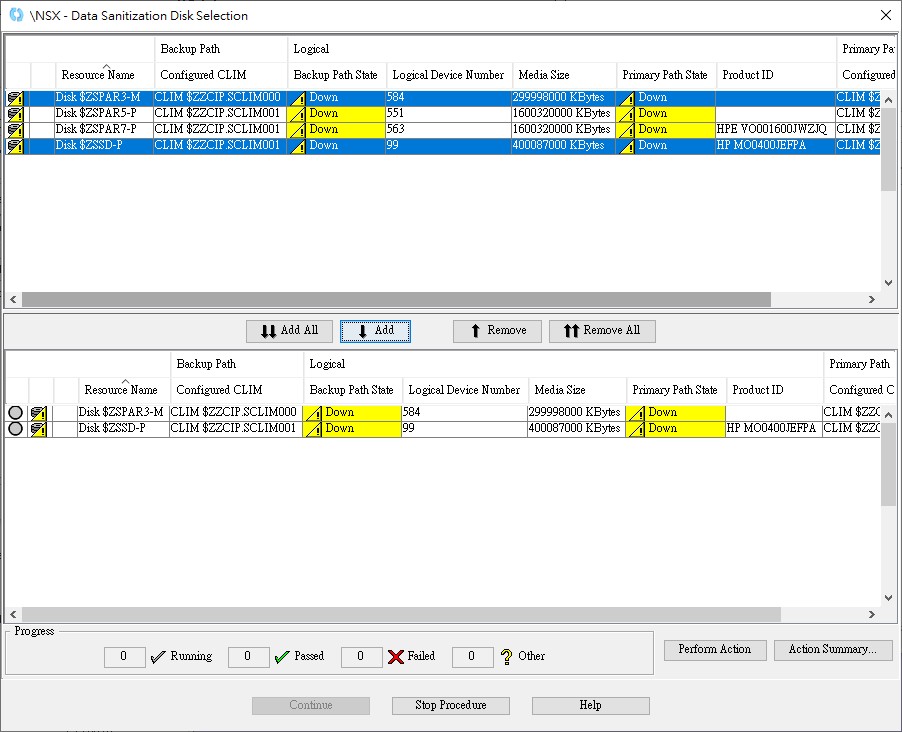
Task: Open Action Summary dialog
Action: click(x=833, y=650)
